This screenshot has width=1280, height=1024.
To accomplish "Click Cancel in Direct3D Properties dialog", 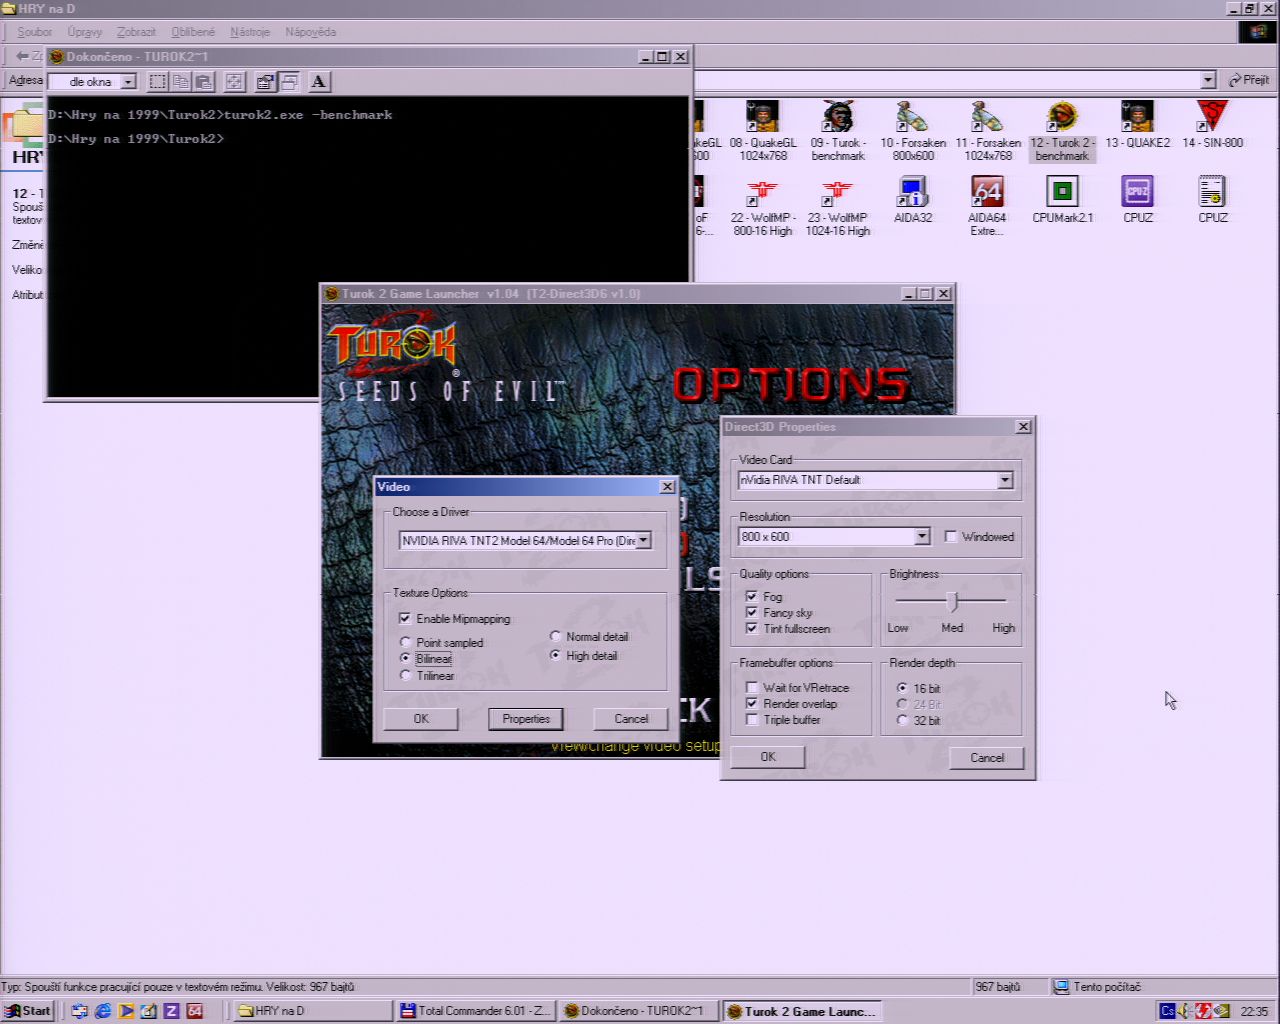I will (x=987, y=757).
